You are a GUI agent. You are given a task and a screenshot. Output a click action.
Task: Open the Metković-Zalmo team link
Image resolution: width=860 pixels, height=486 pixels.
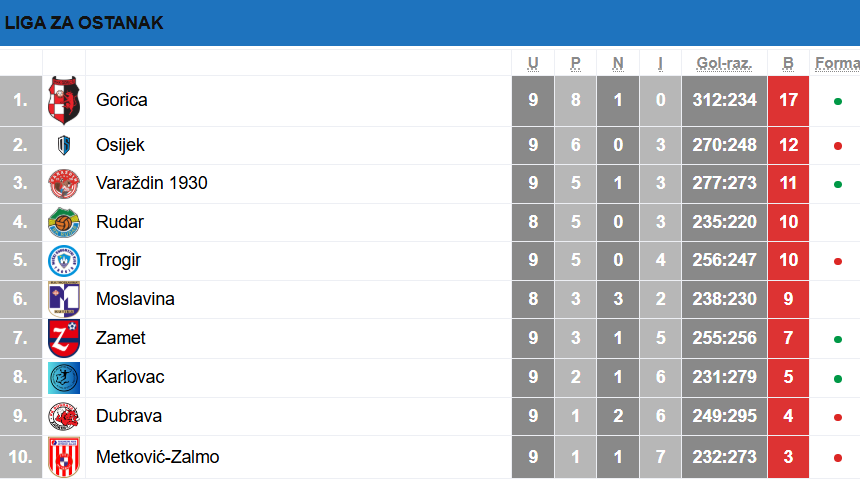(x=157, y=457)
